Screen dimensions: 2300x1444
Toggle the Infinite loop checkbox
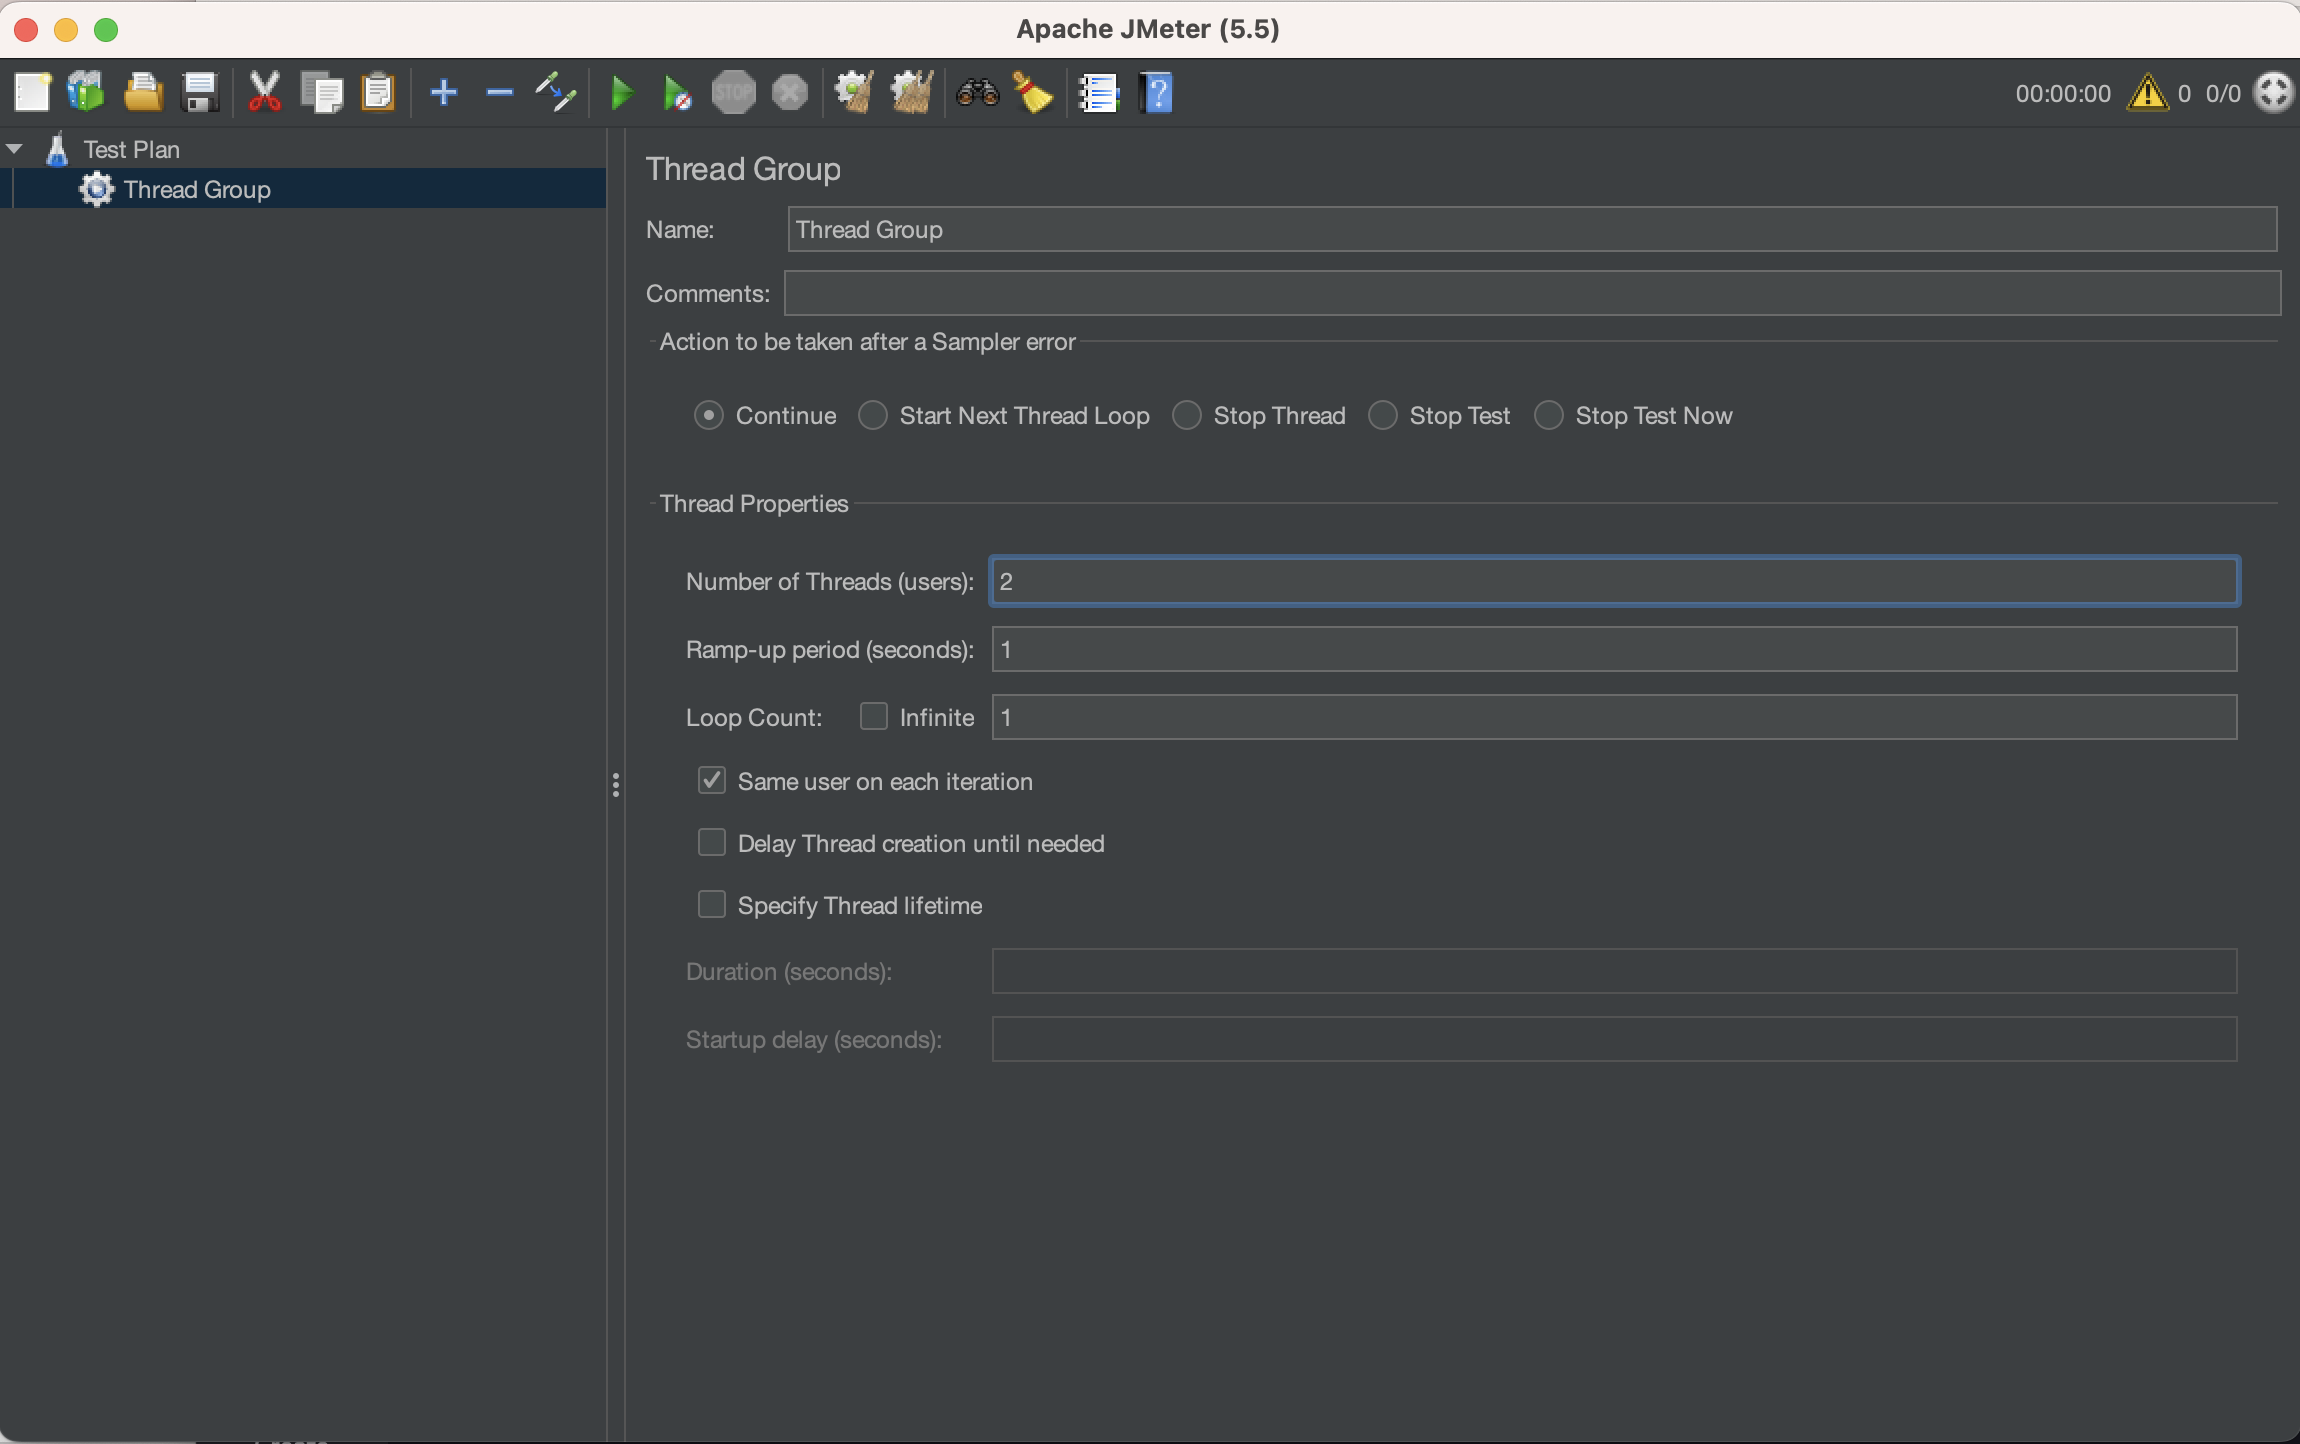pyautogui.click(x=873, y=717)
